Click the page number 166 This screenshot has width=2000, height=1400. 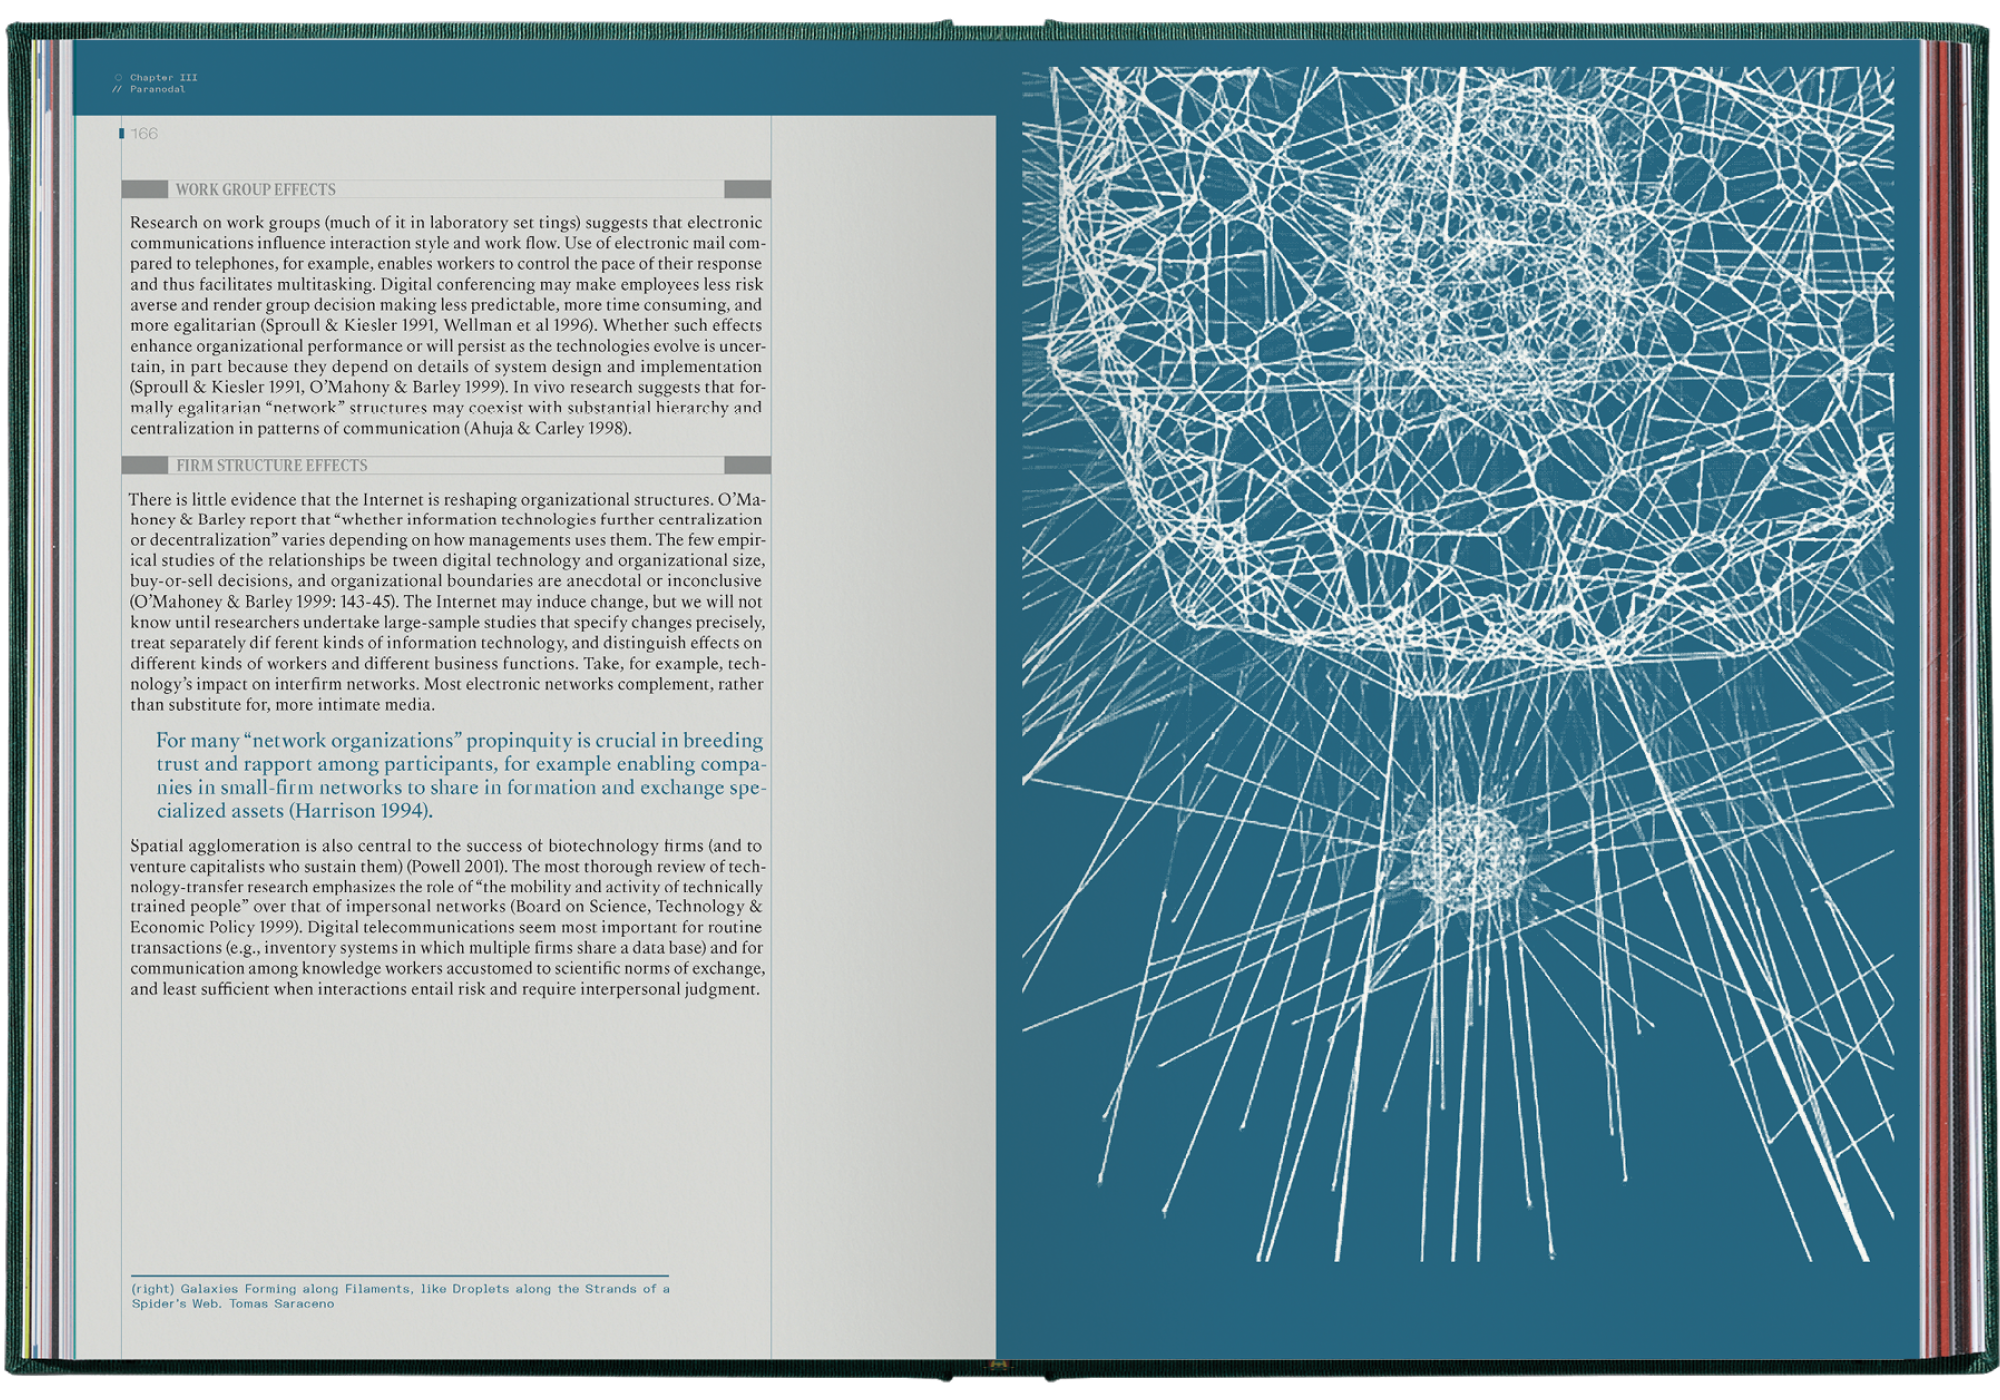tap(145, 134)
